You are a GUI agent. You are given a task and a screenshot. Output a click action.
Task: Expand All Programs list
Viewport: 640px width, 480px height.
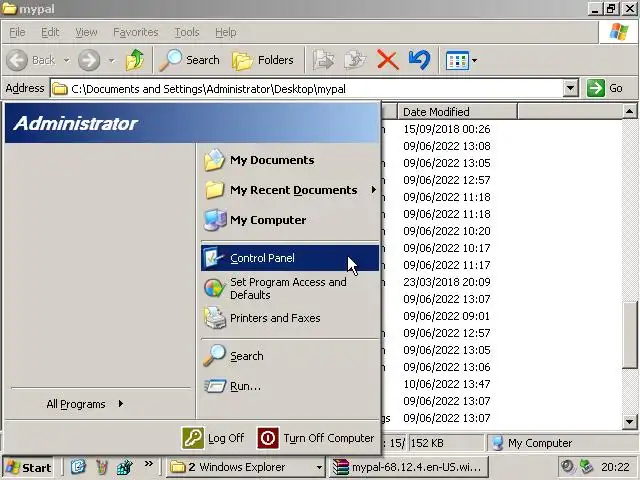tap(85, 404)
